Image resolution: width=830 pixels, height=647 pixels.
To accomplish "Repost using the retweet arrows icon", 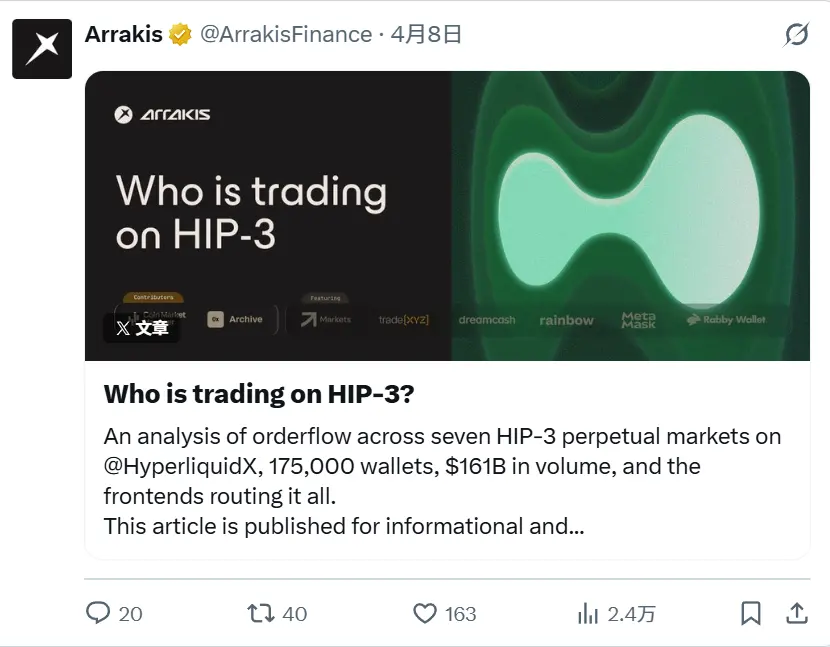I will (x=261, y=613).
